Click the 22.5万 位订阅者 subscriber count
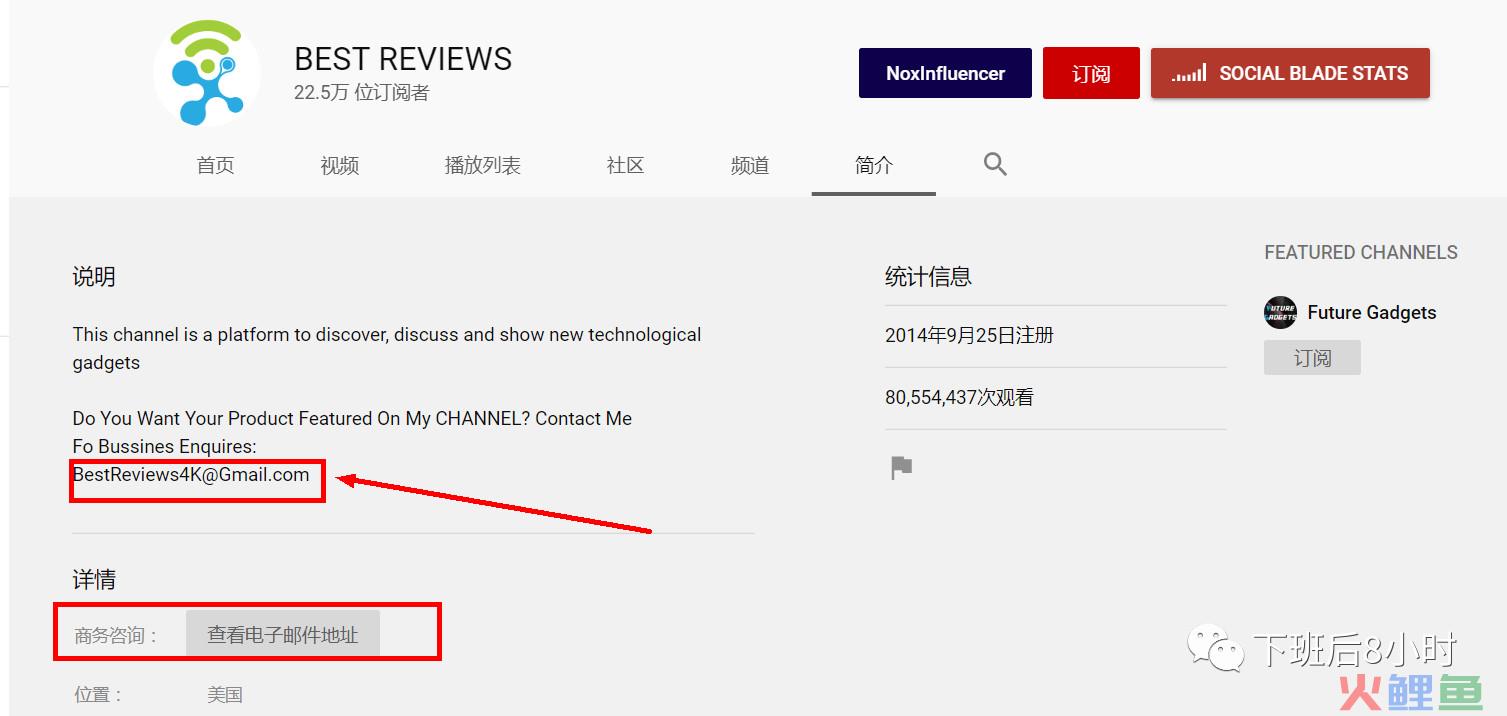The width and height of the screenshot is (1507, 716). click(x=361, y=93)
